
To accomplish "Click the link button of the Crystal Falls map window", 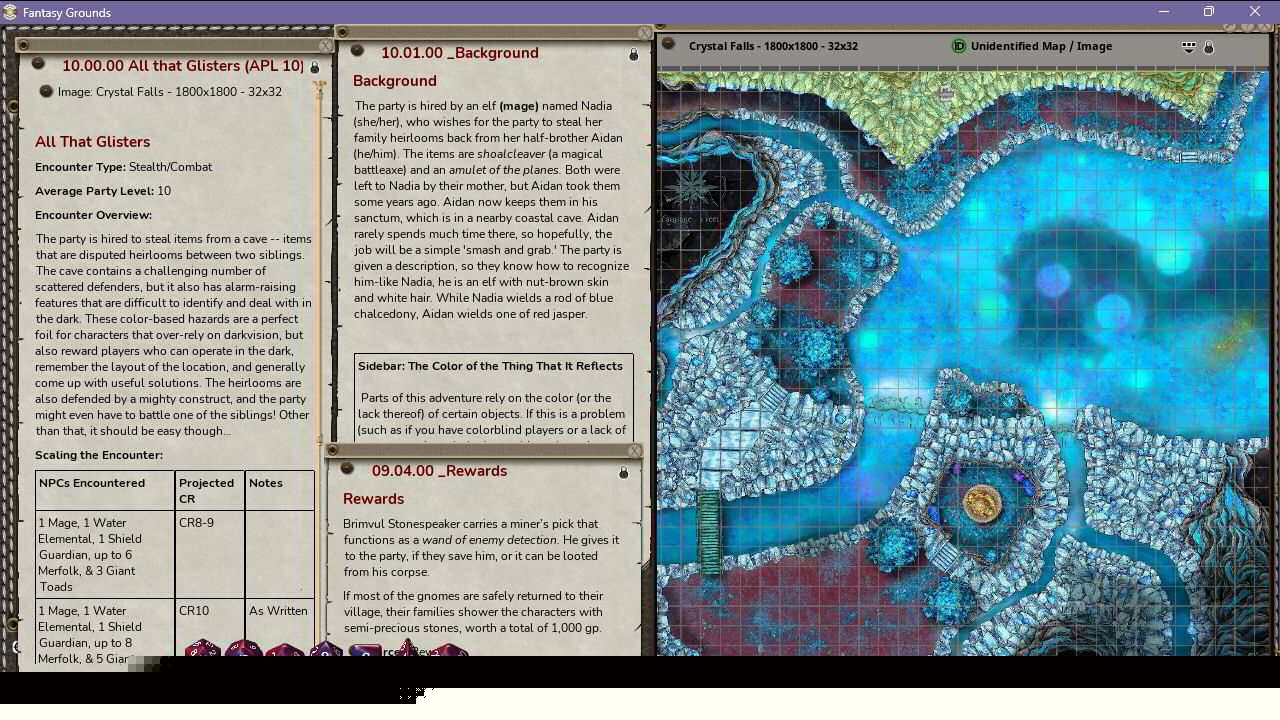I will click(x=669, y=44).
